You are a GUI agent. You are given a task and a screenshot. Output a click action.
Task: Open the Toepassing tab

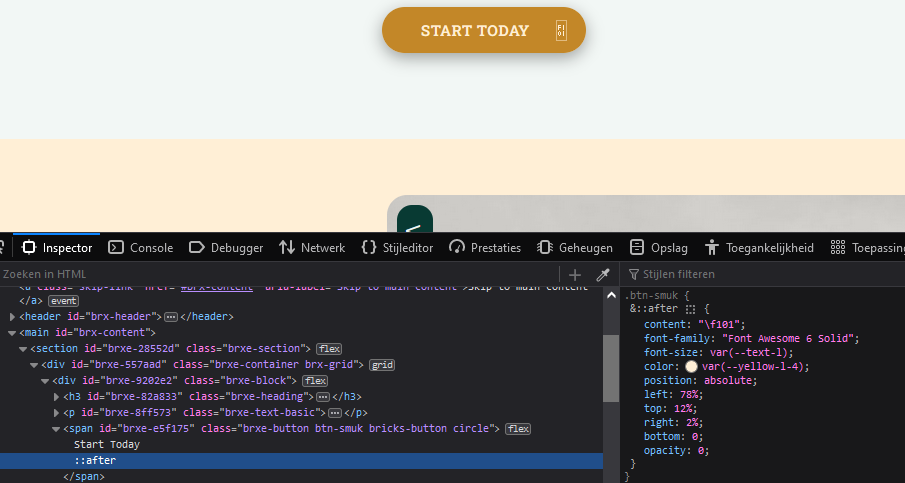[867, 248]
